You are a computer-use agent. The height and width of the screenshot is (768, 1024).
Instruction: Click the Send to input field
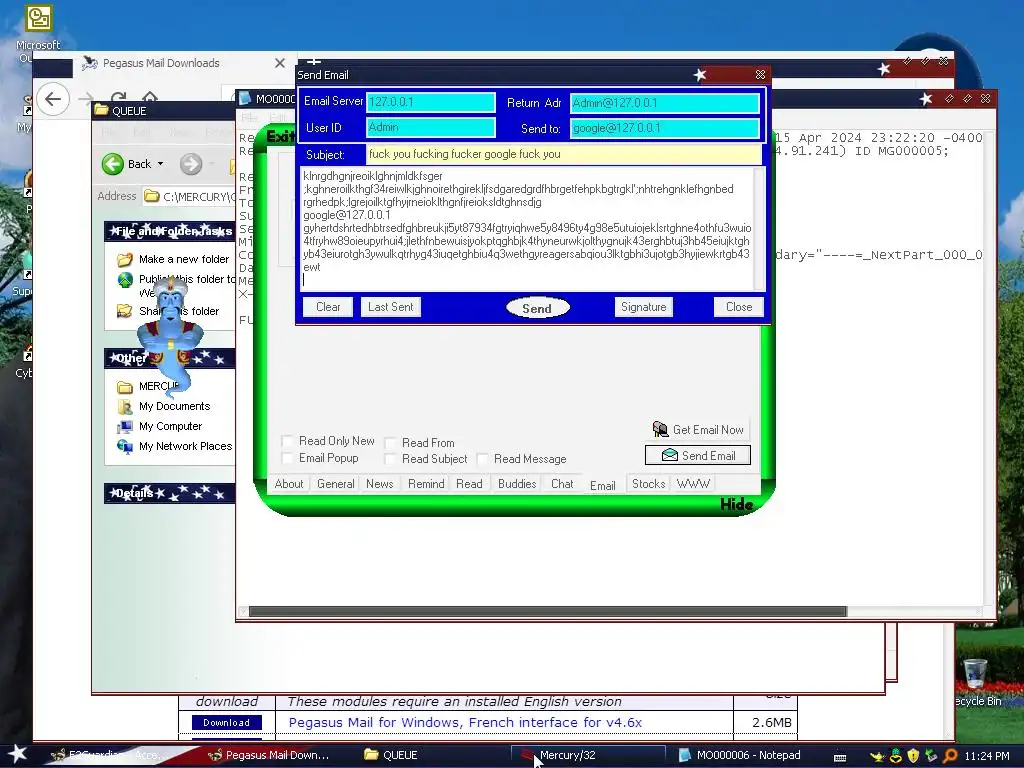(665, 128)
